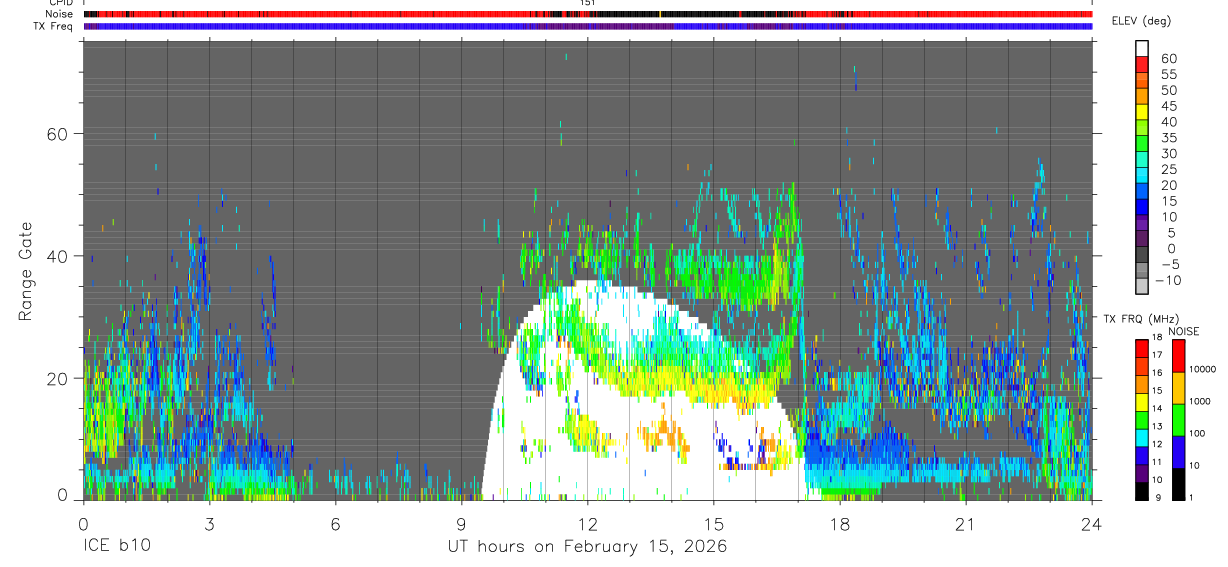The width and height of the screenshot is (1228, 567).
Task: Click the 'TX Freq' row label
Action: pos(53,26)
